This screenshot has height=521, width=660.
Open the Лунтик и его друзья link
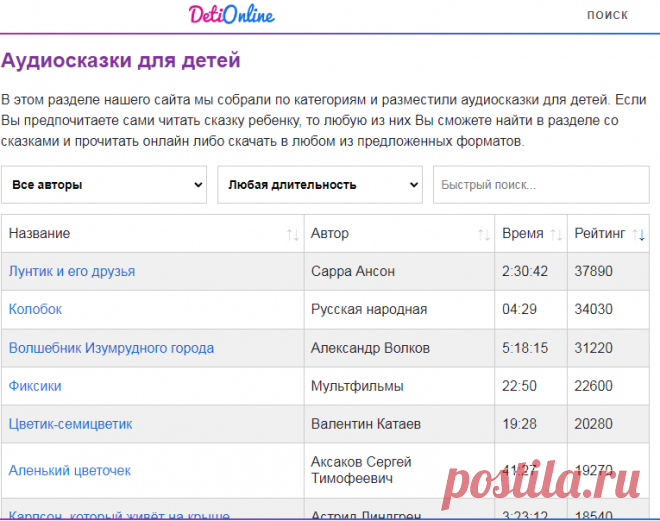click(x=72, y=271)
